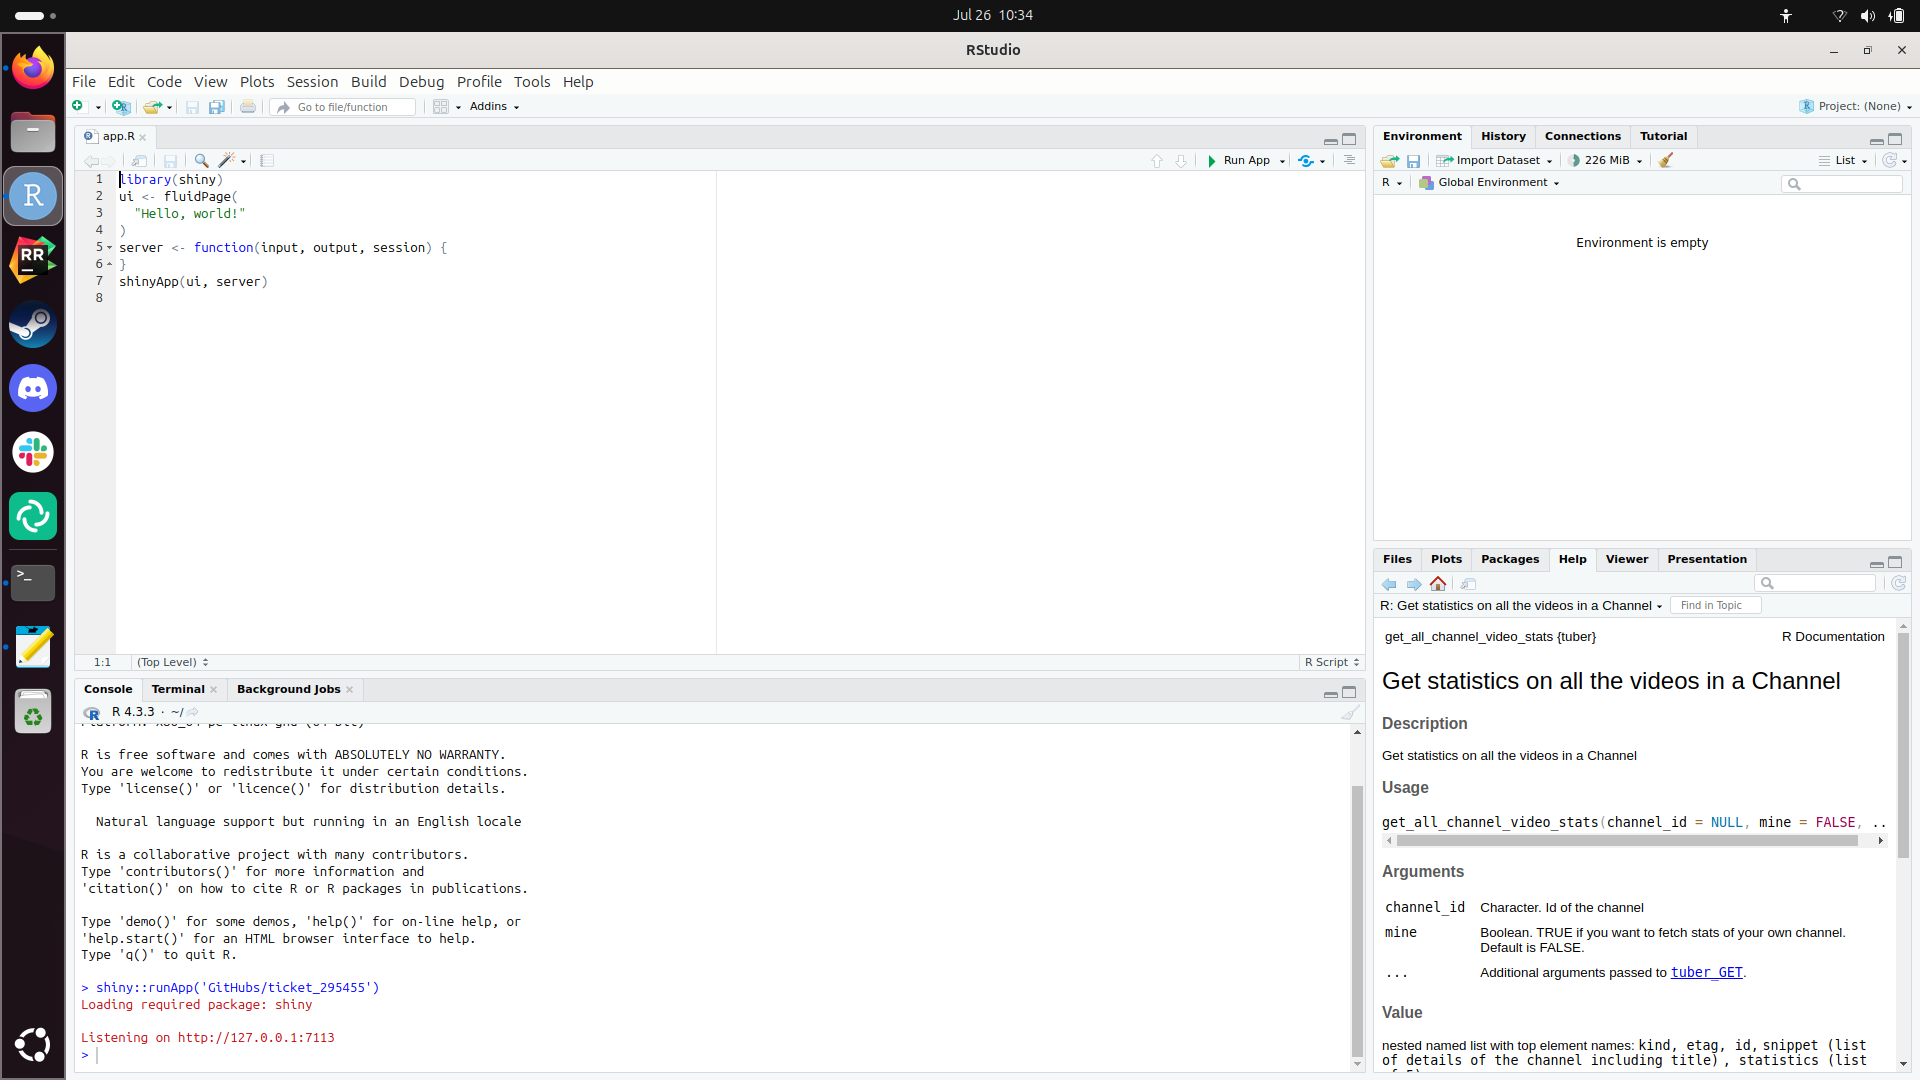
Task: Toggle the document outline button
Action: pos(1349,160)
